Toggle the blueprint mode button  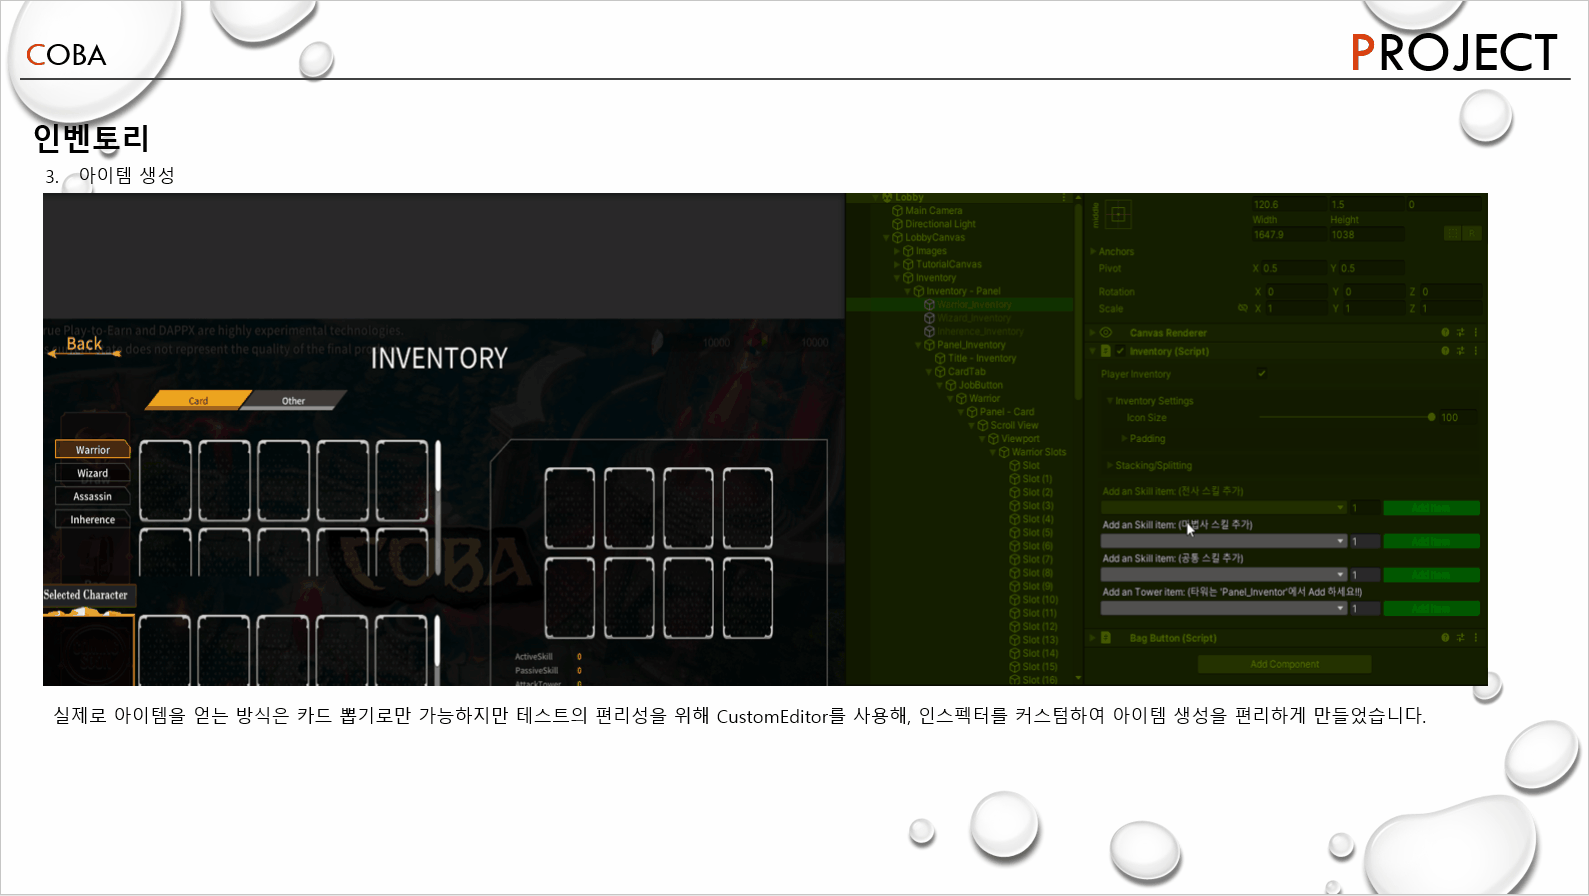click(1452, 233)
